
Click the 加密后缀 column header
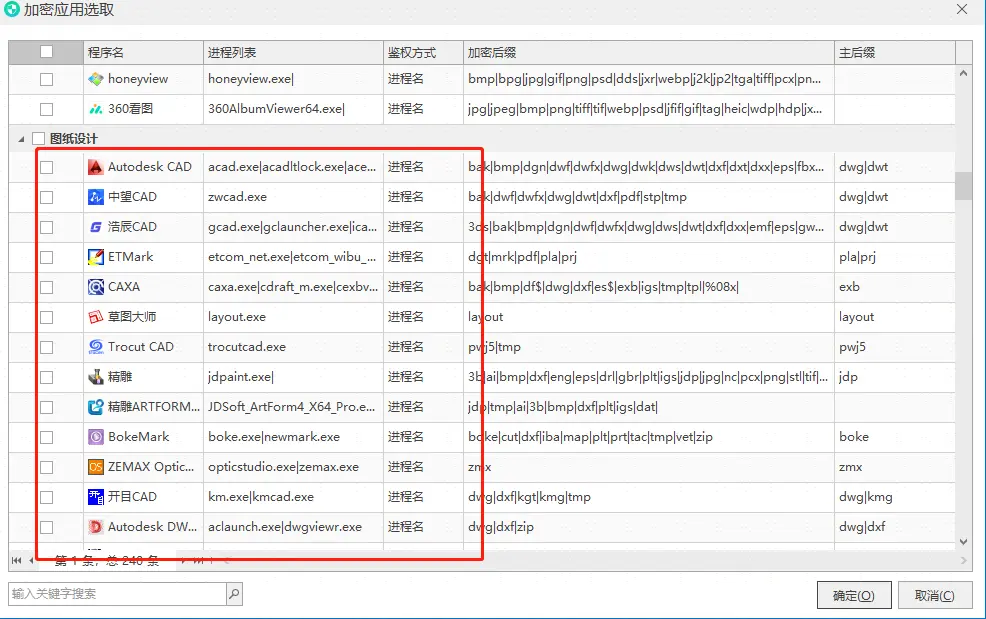click(x=649, y=52)
